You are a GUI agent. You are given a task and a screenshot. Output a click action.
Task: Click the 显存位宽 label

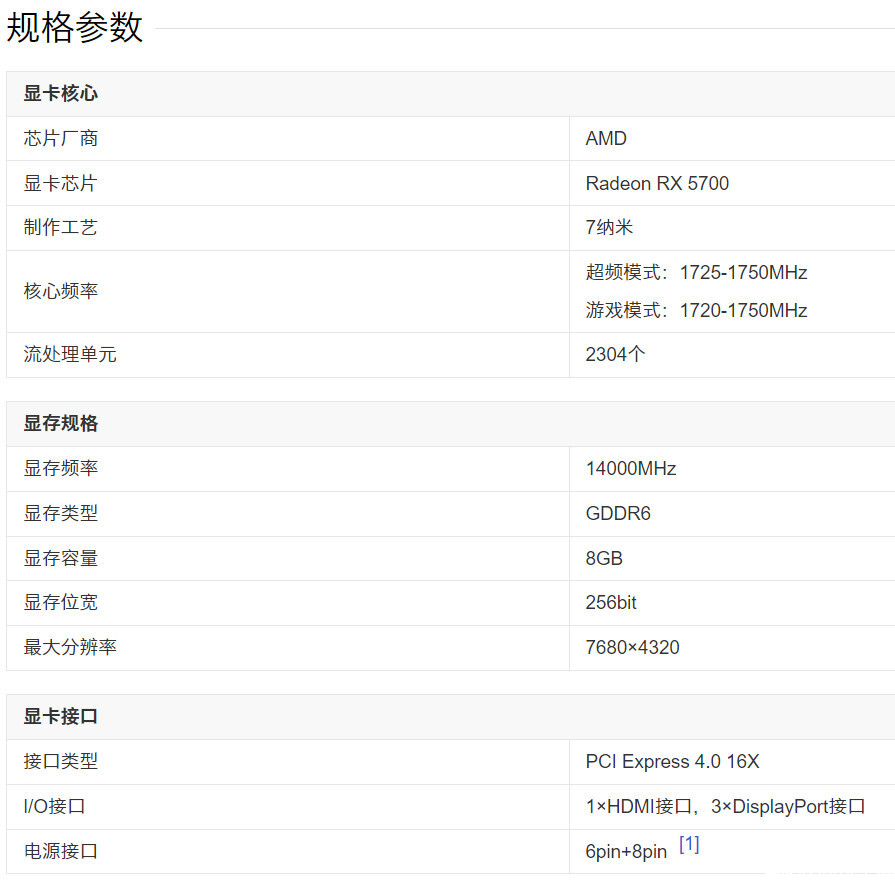[61, 602]
